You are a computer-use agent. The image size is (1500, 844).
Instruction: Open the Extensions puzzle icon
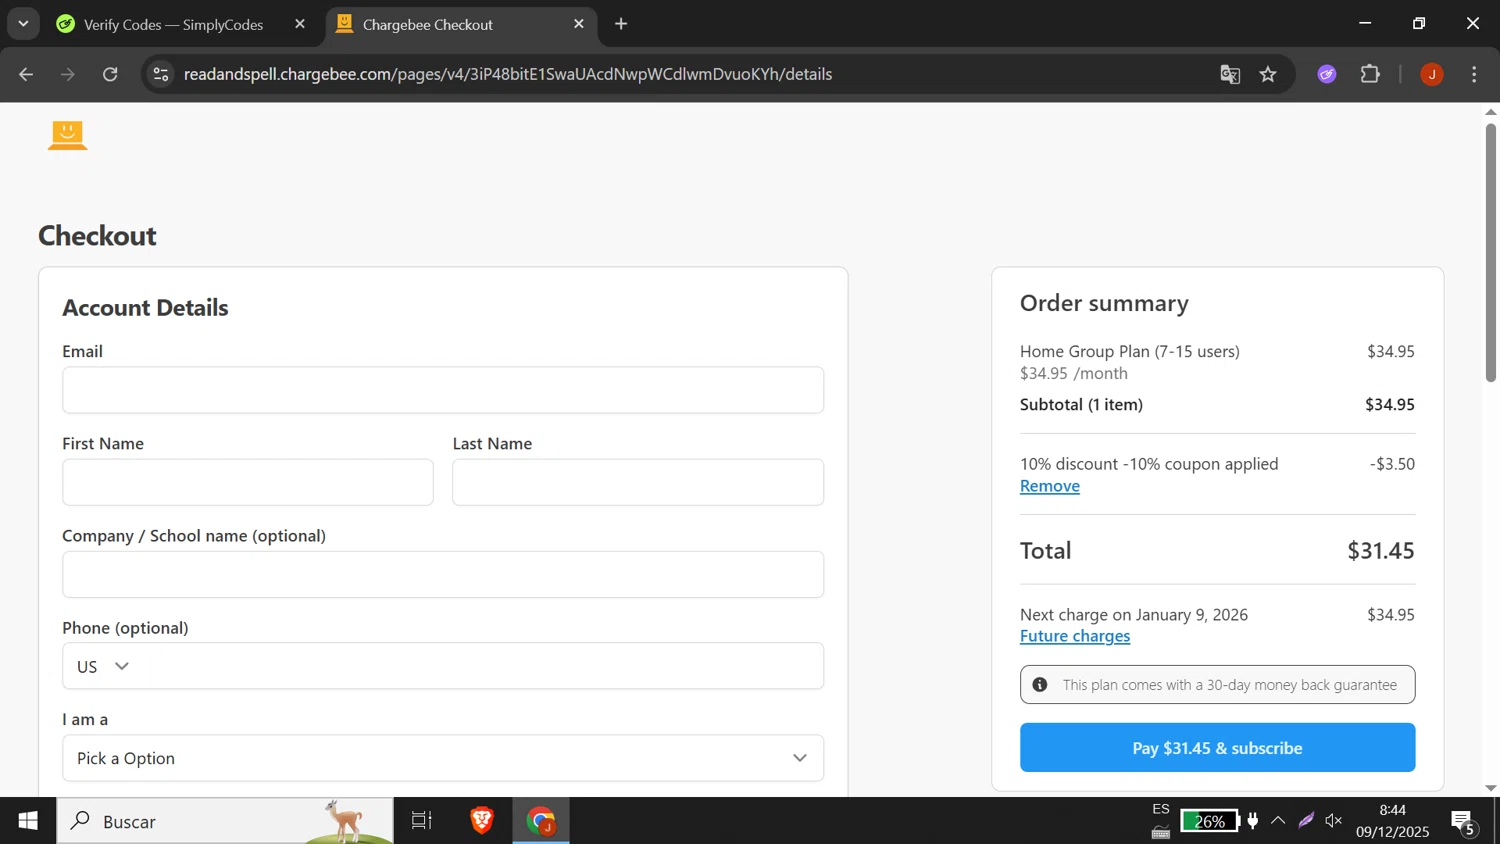coord(1370,74)
